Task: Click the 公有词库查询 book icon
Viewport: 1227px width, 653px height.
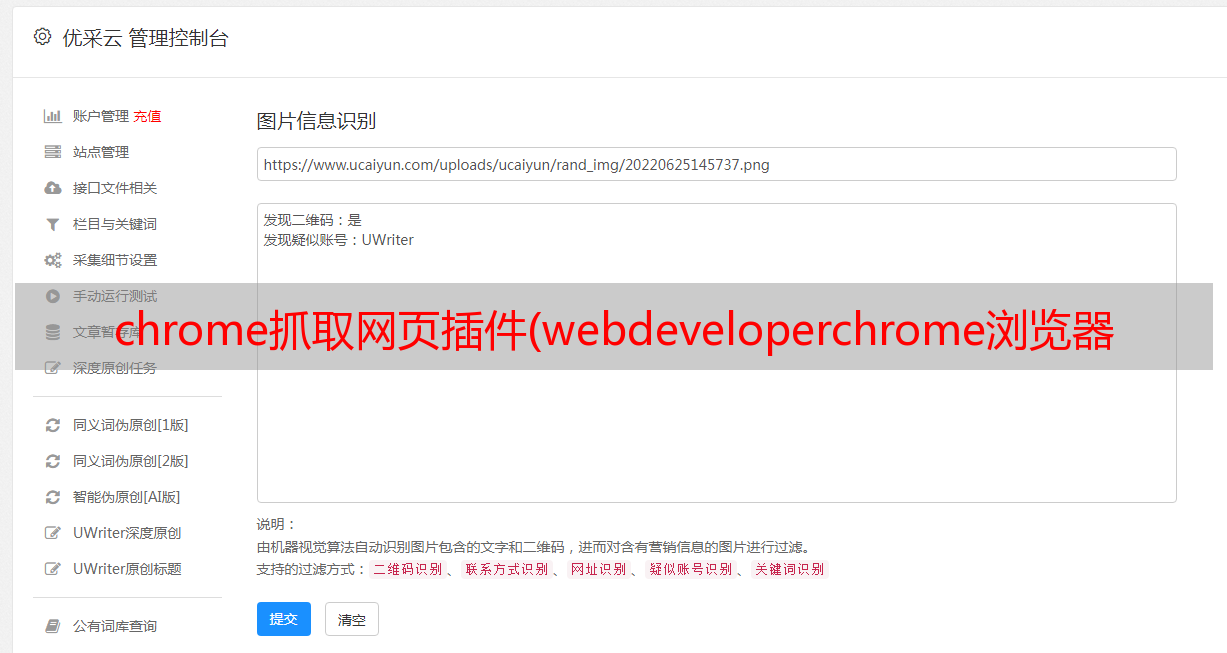Action: click(53, 626)
